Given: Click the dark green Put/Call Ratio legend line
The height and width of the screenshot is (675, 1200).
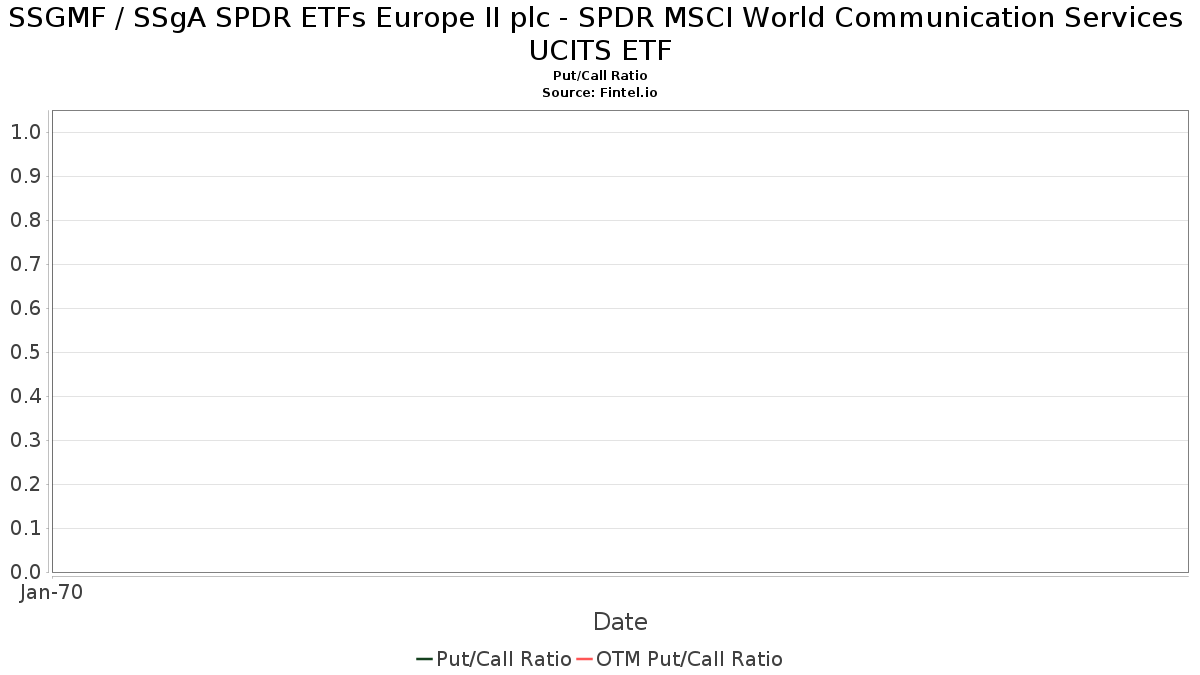Looking at the screenshot, I should click(424, 659).
